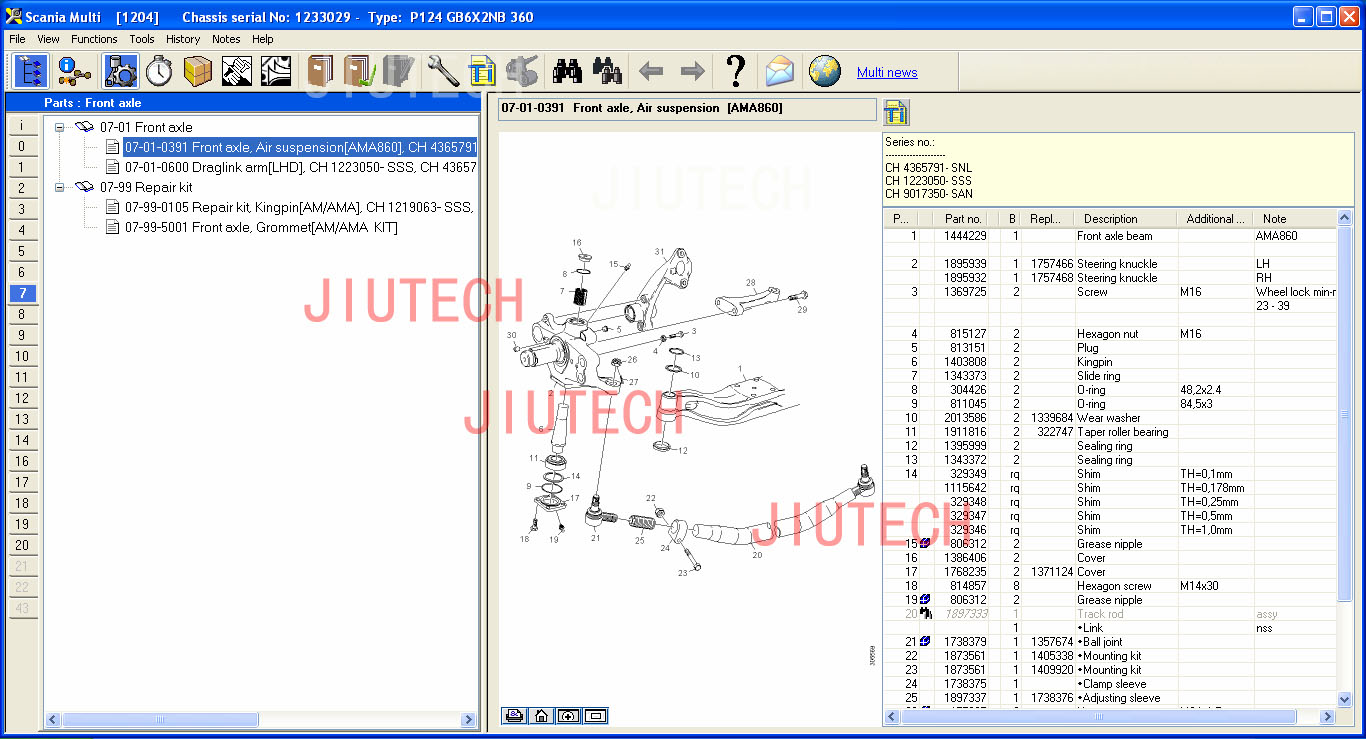Fit illustration to window icon
This screenshot has height=739, width=1366.
coord(595,715)
